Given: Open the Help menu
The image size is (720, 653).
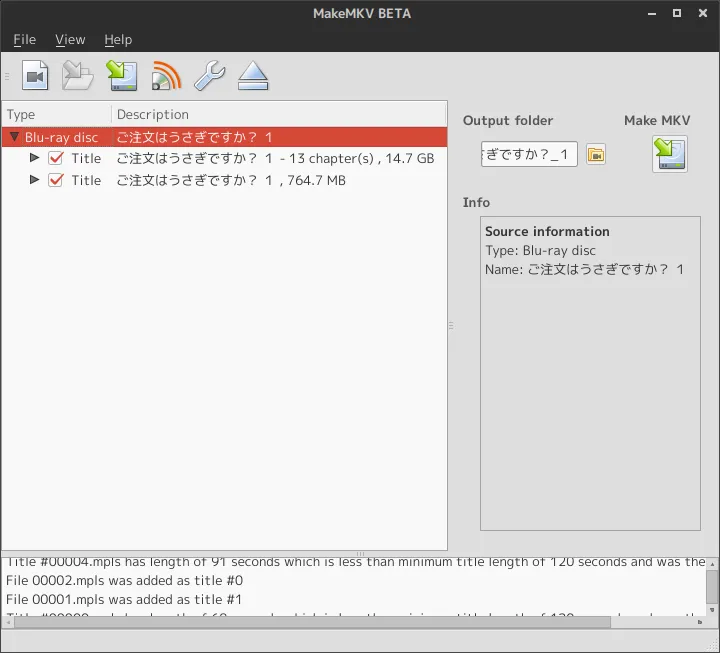Looking at the screenshot, I should coord(118,40).
